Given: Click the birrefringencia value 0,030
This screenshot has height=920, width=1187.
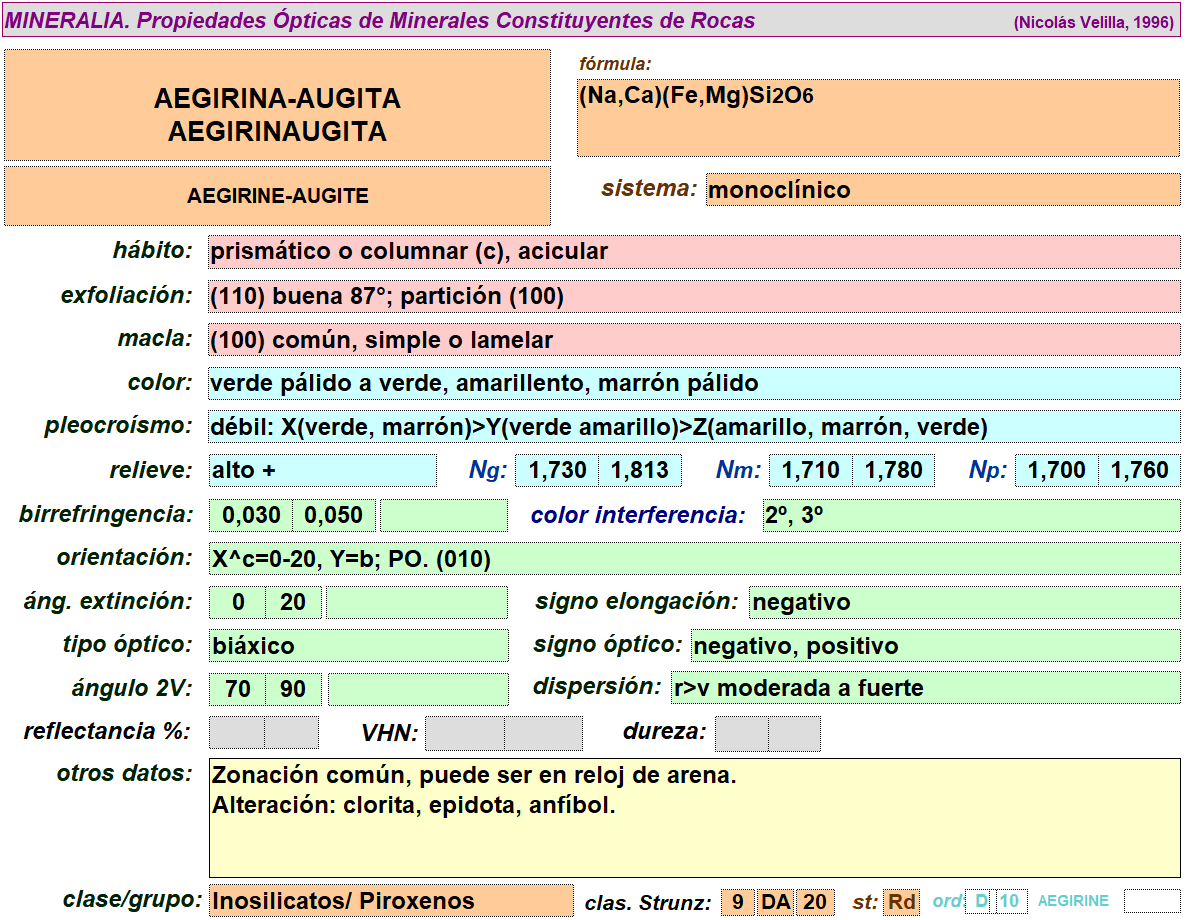Looking at the screenshot, I should (x=251, y=516).
